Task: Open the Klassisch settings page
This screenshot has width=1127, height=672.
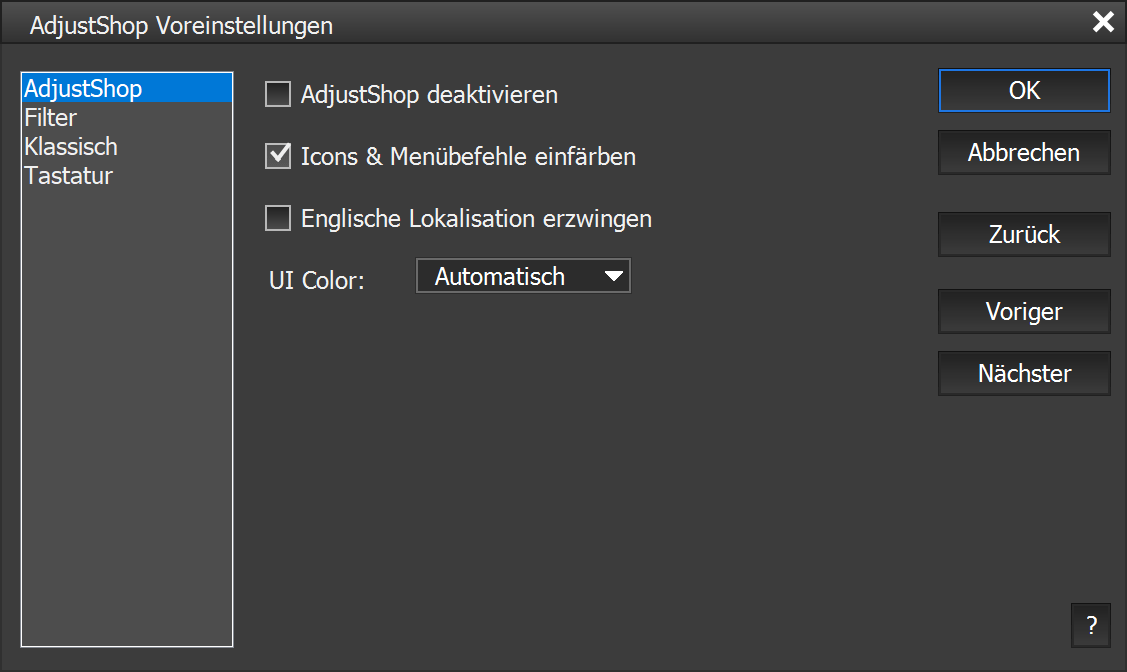Action: coord(71,147)
